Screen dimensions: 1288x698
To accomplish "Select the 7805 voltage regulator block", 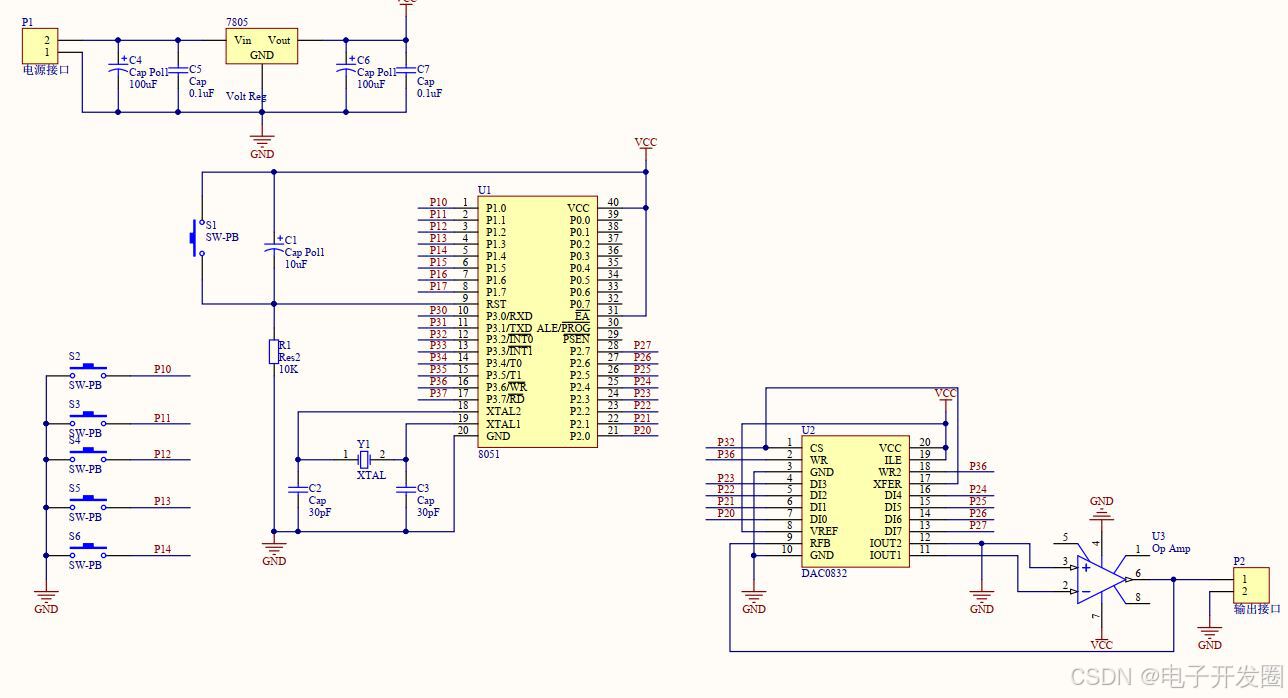I will (262, 46).
